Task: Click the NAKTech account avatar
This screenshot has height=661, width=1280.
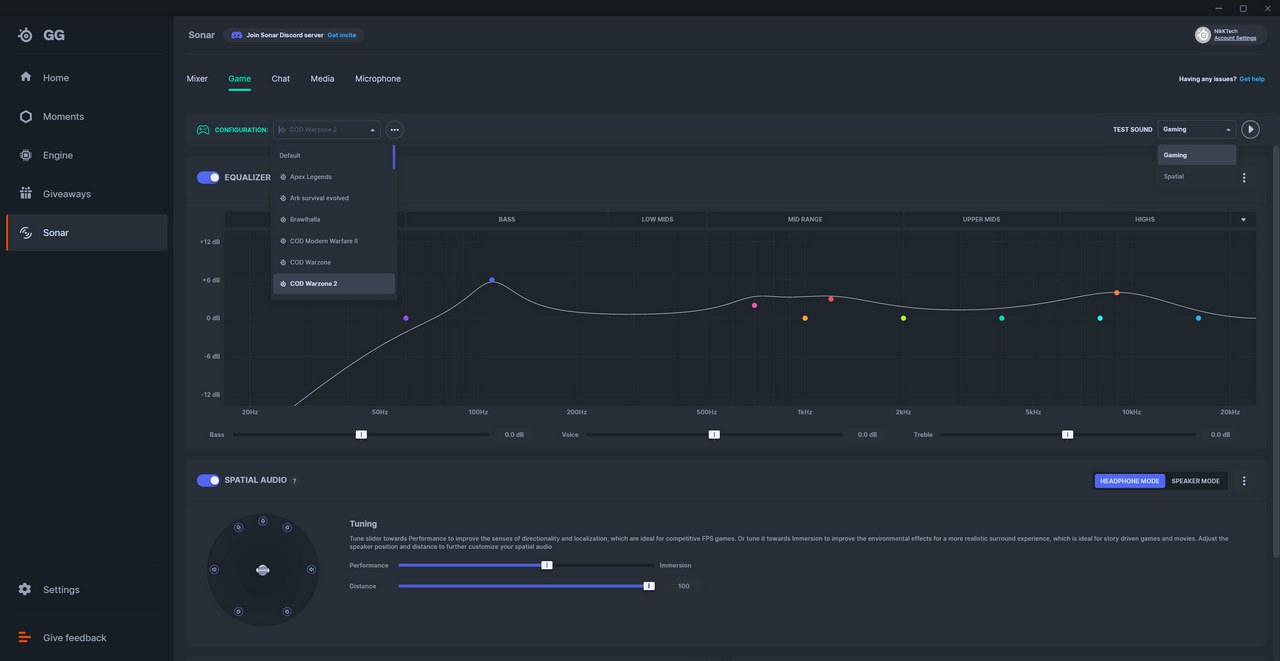Action: pos(1203,35)
